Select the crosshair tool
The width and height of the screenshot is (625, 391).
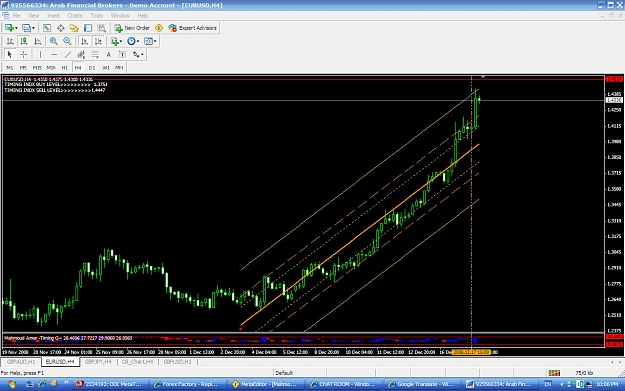[x=24, y=54]
